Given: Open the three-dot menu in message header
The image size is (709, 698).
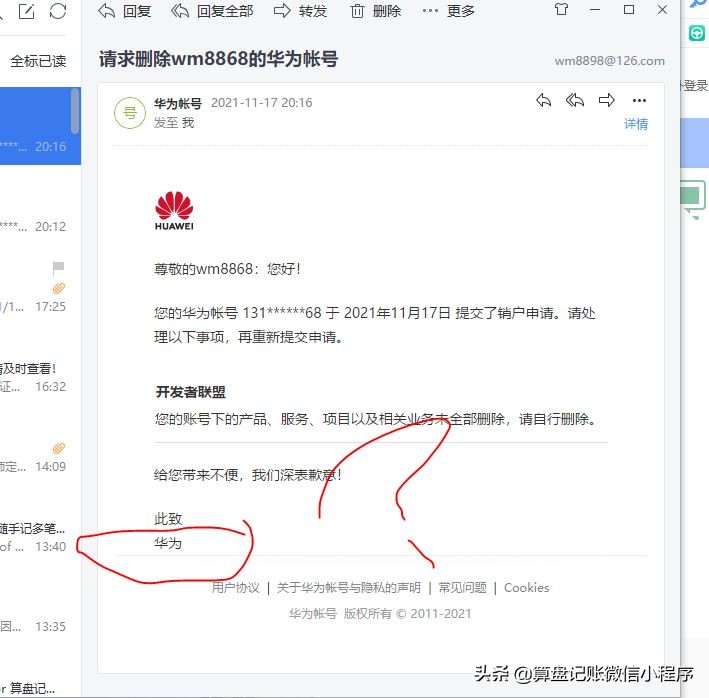Looking at the screenshot, I should coord(639,100).
